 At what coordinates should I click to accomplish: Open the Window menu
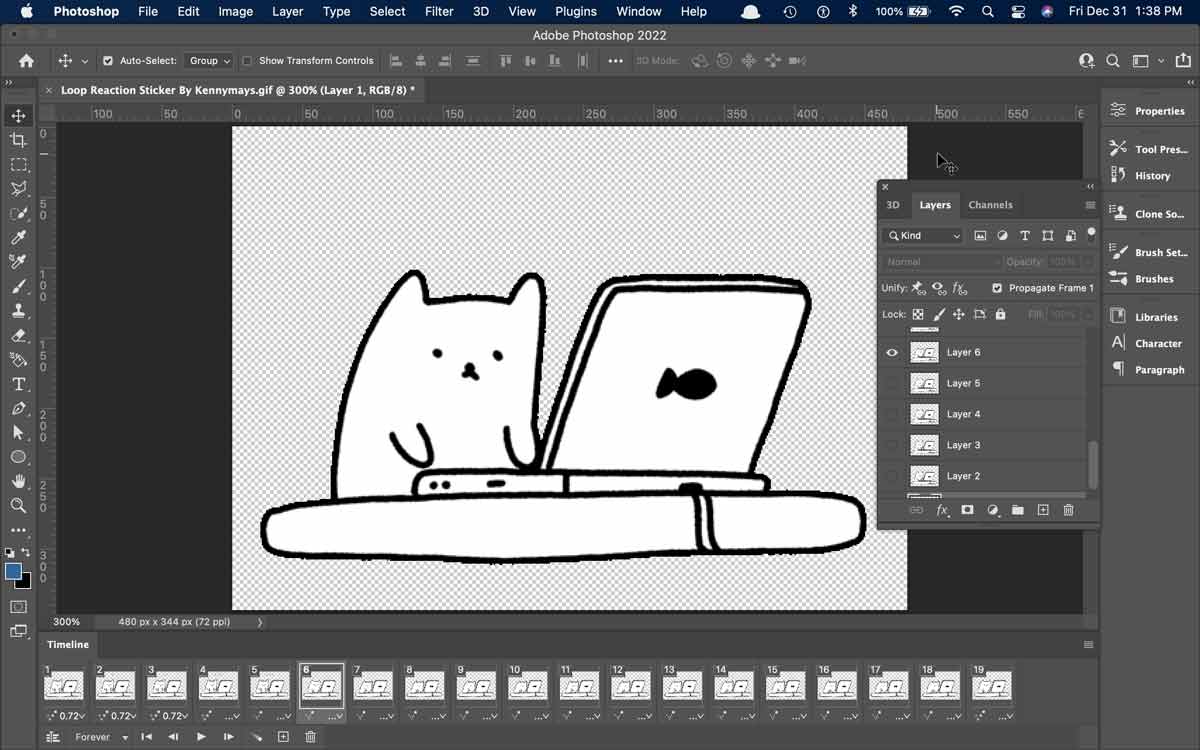(x=638, y=12)
